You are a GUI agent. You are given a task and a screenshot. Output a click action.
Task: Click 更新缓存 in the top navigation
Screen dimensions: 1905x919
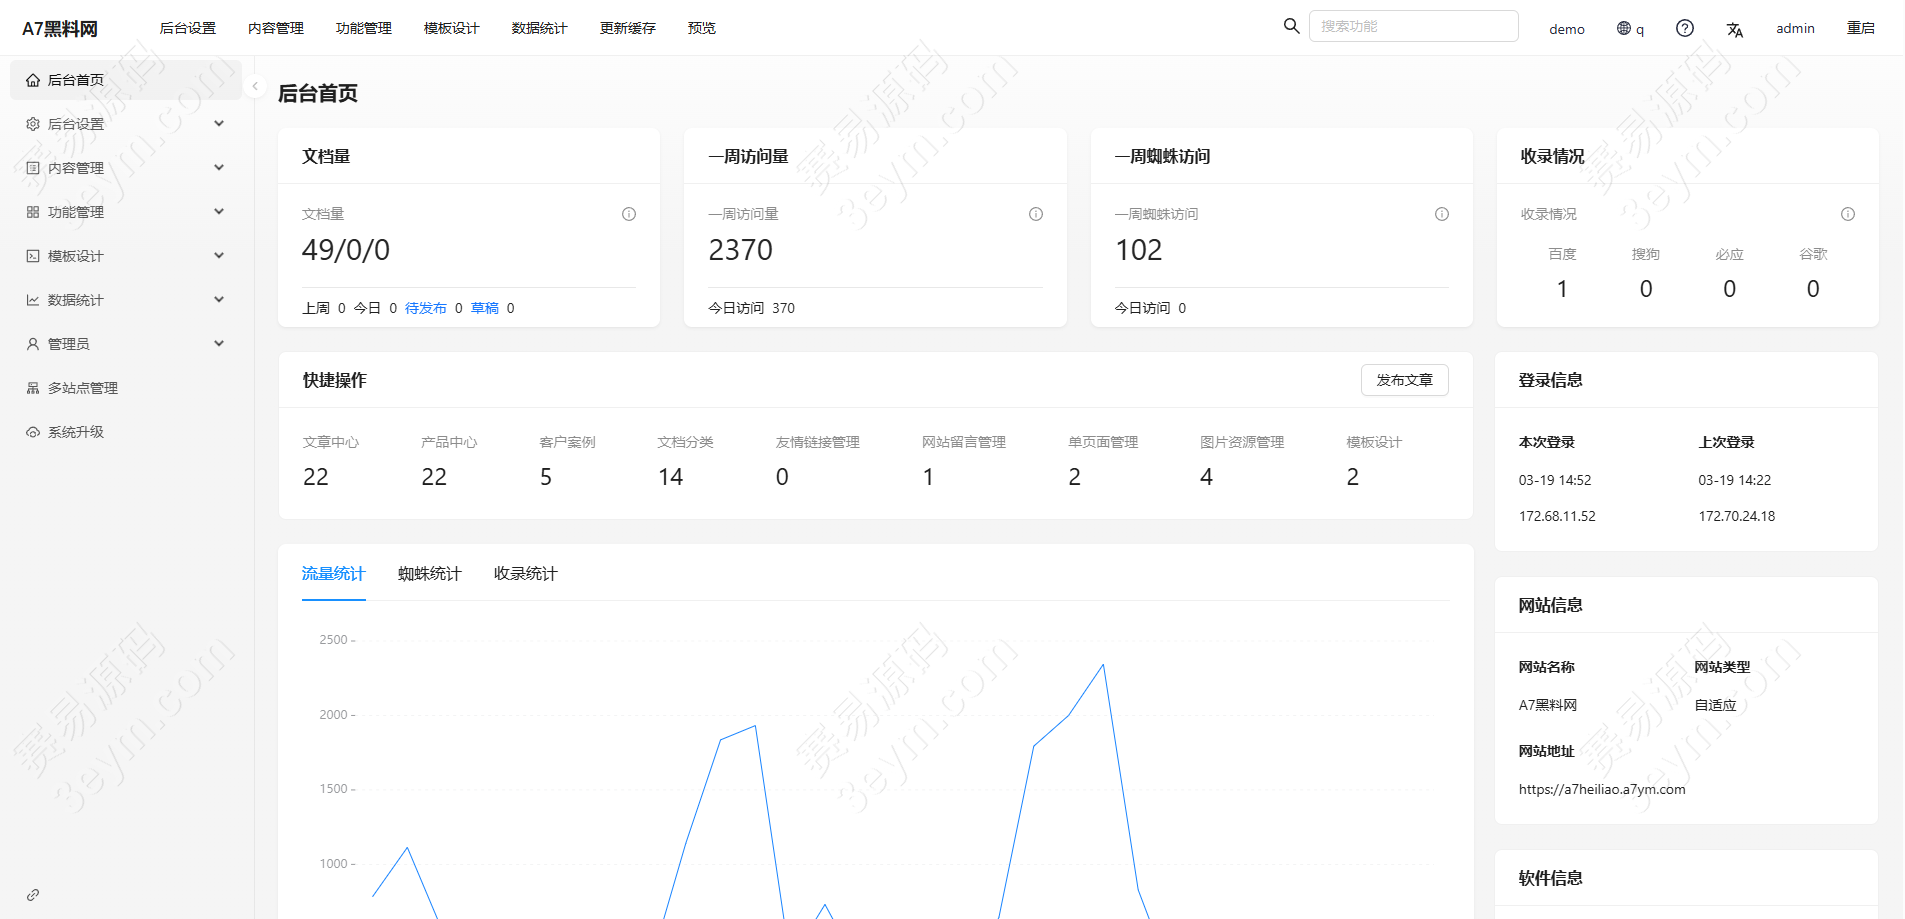pos(627,28)
